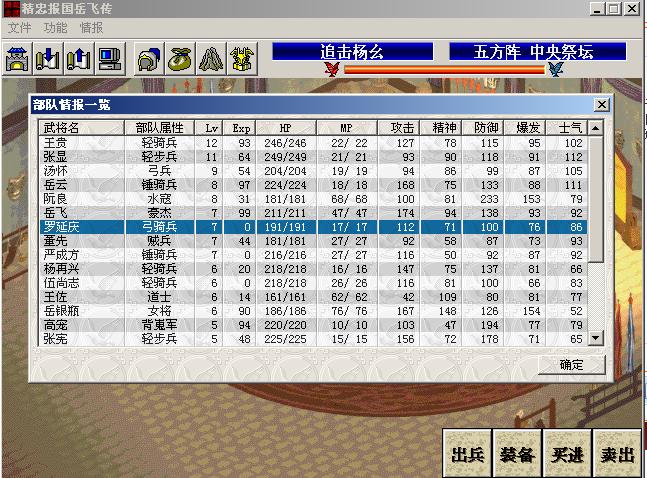The image size is (647, 478).
Task: Sort by the 精神 column header
Action: (441, 128)
